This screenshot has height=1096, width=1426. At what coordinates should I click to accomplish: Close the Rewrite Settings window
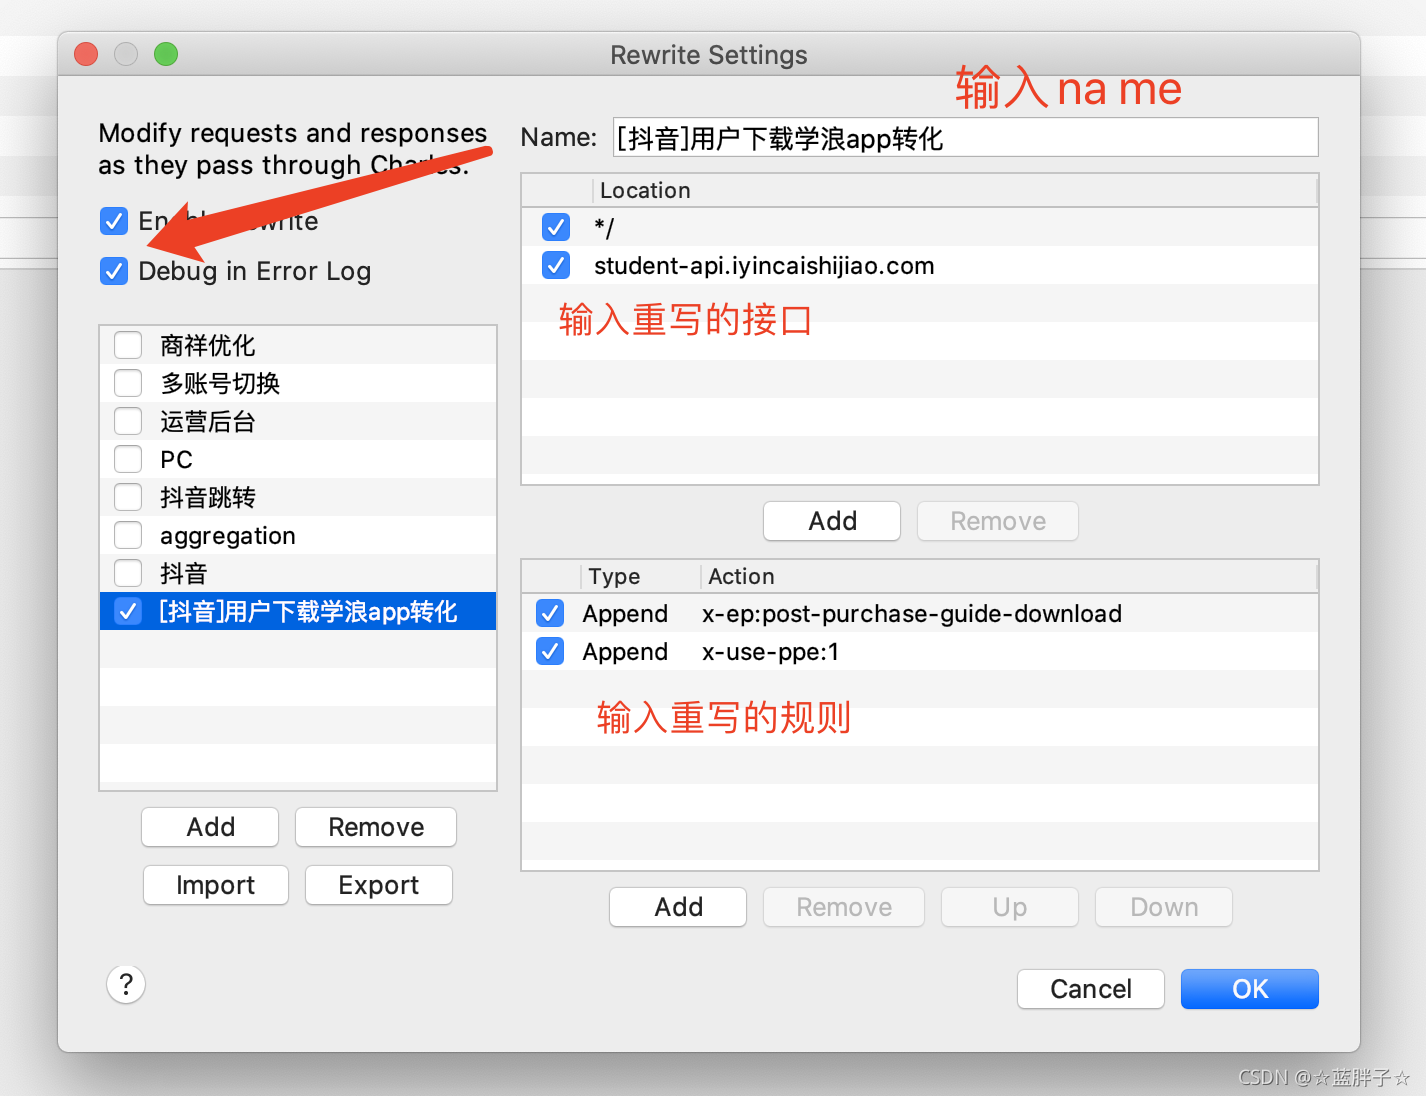click(86, 54)
